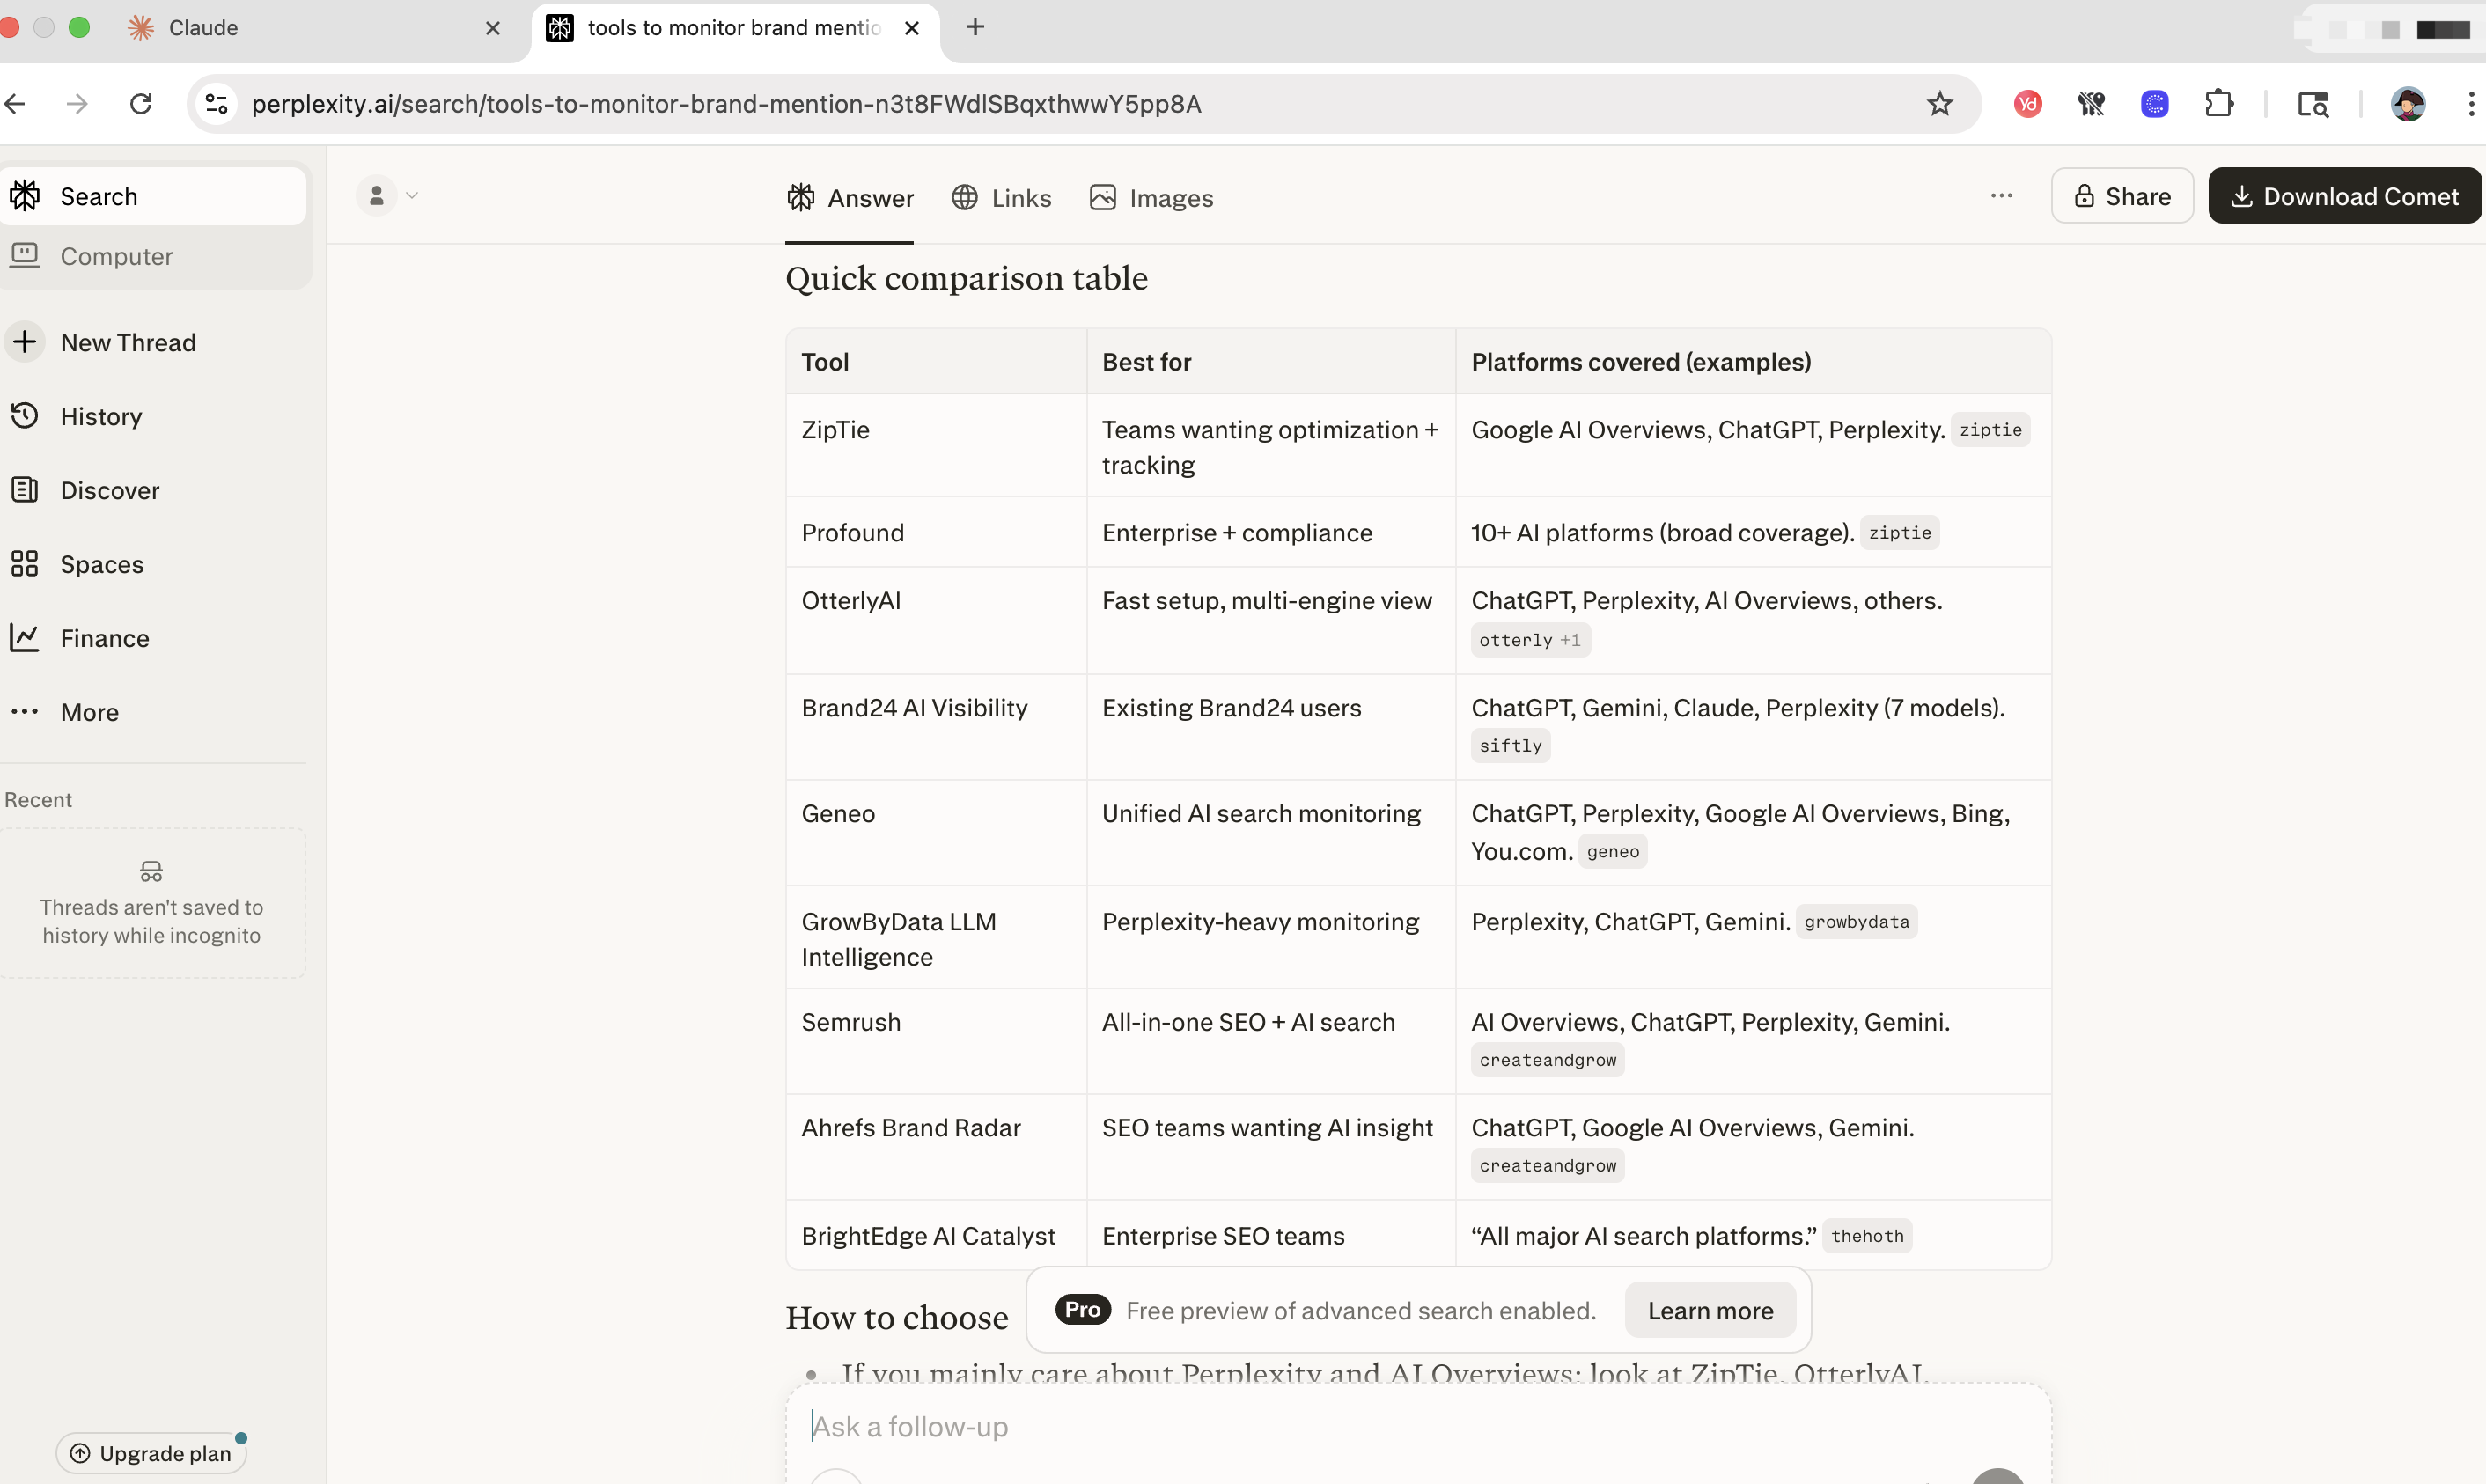The height and width of the screenshot is (1484, 2486).
Task: Select Search in the sidebar
Action: pos(98,196)
